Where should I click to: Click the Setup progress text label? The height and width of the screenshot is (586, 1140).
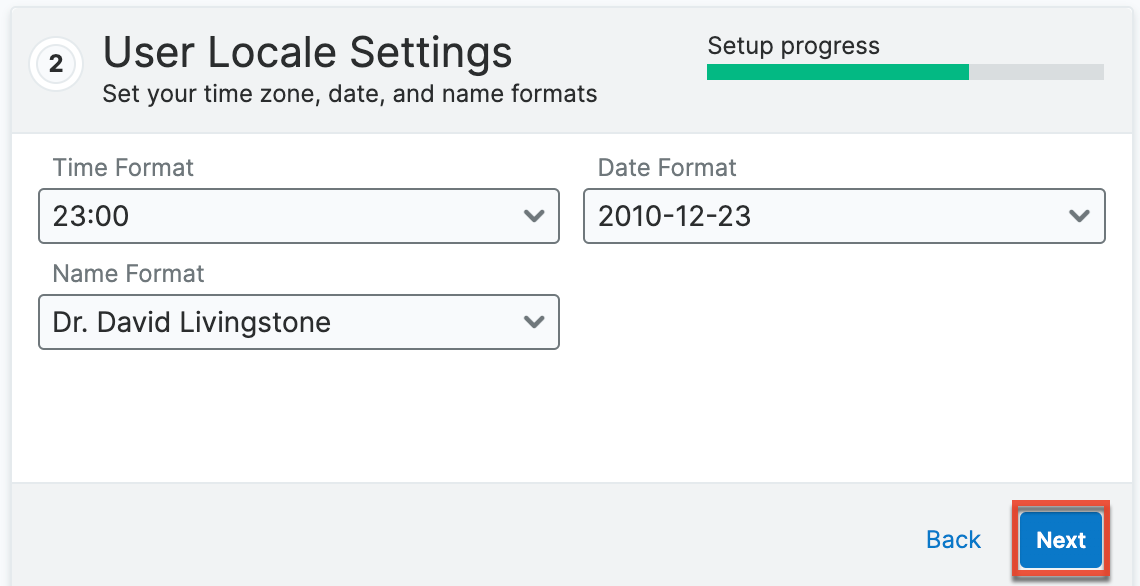pos(794,45)
